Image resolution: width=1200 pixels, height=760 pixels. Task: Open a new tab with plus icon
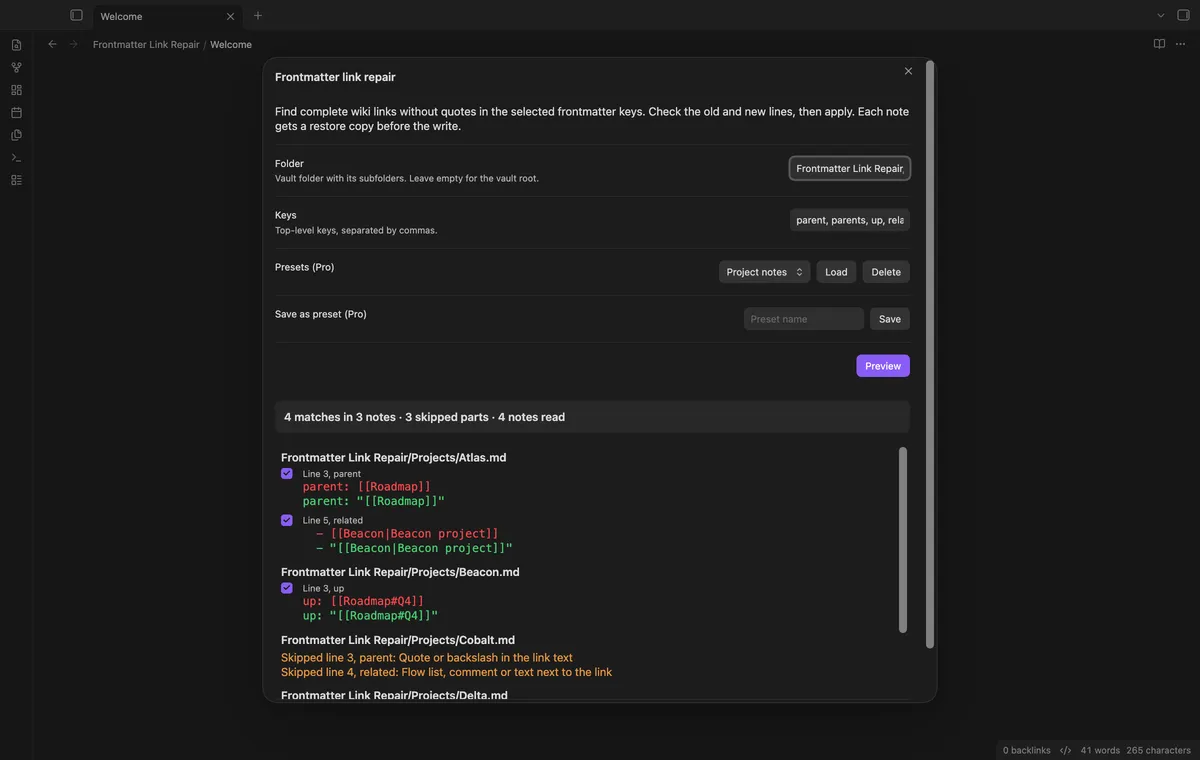pos(258,15)
